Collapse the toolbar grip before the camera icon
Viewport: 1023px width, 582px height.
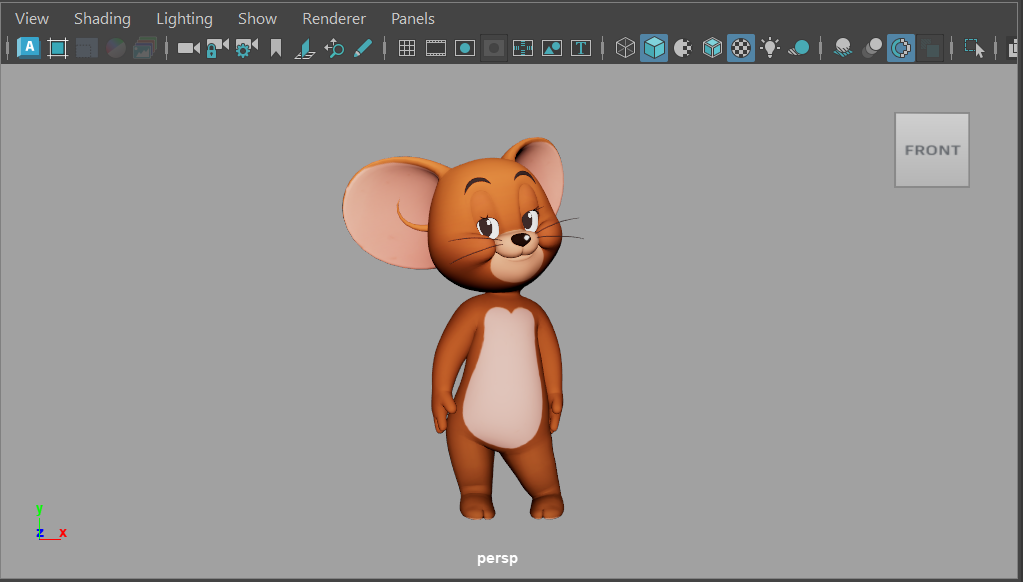[x=166, y=48]
